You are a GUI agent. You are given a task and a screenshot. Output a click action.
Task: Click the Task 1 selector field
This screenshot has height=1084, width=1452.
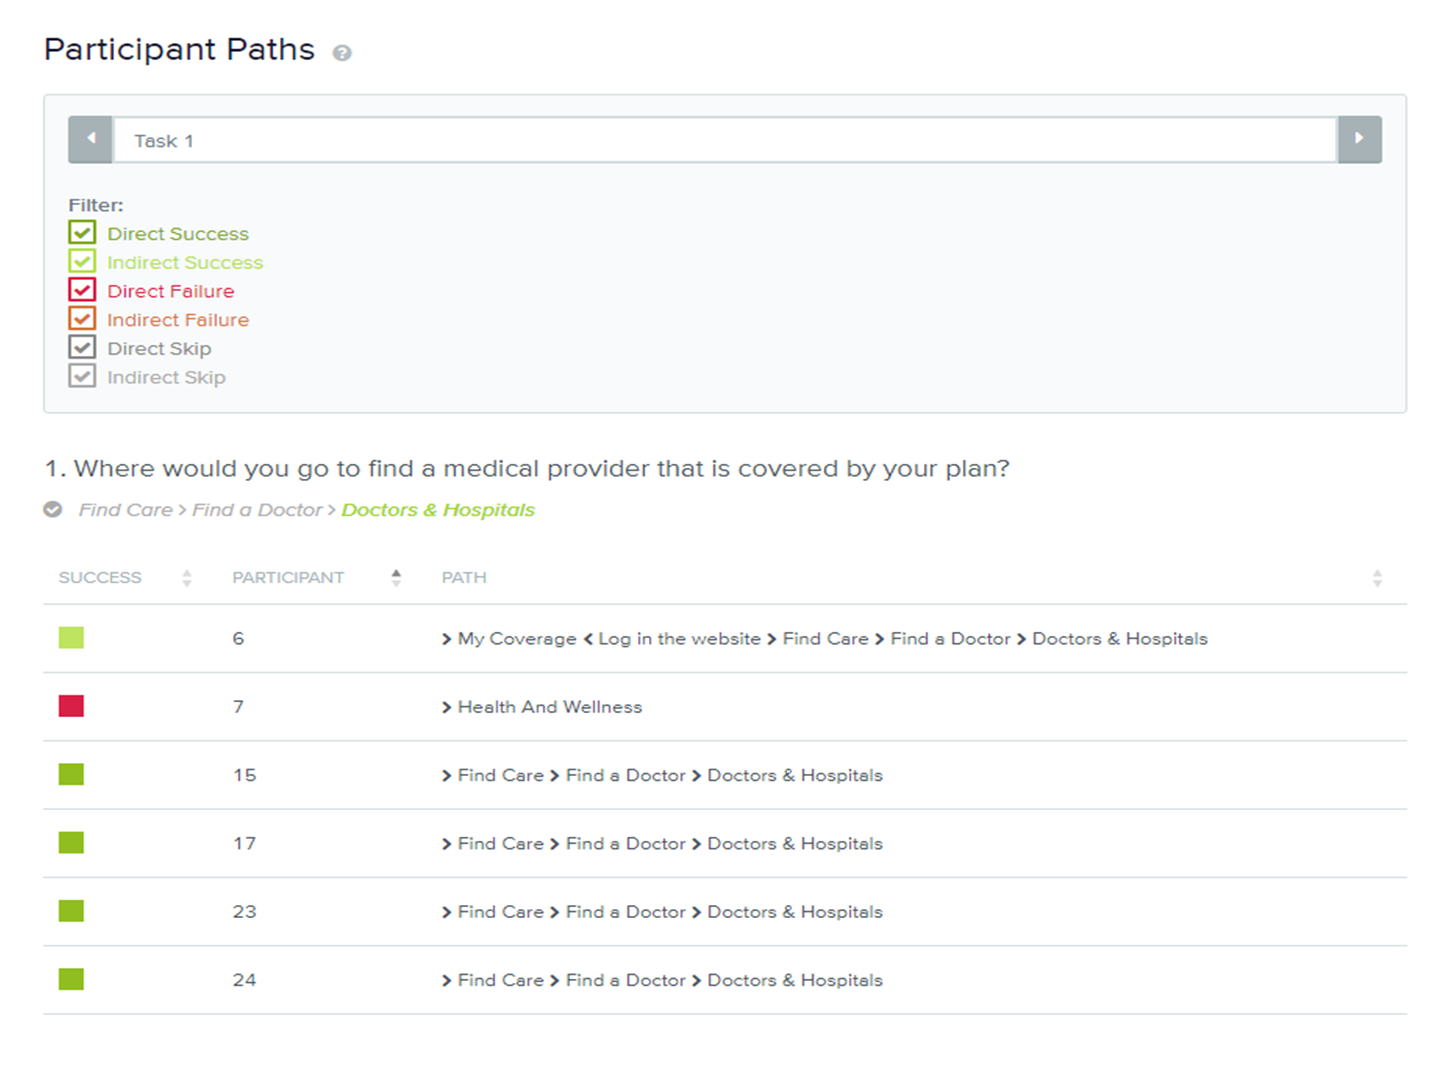click(725, 140)
